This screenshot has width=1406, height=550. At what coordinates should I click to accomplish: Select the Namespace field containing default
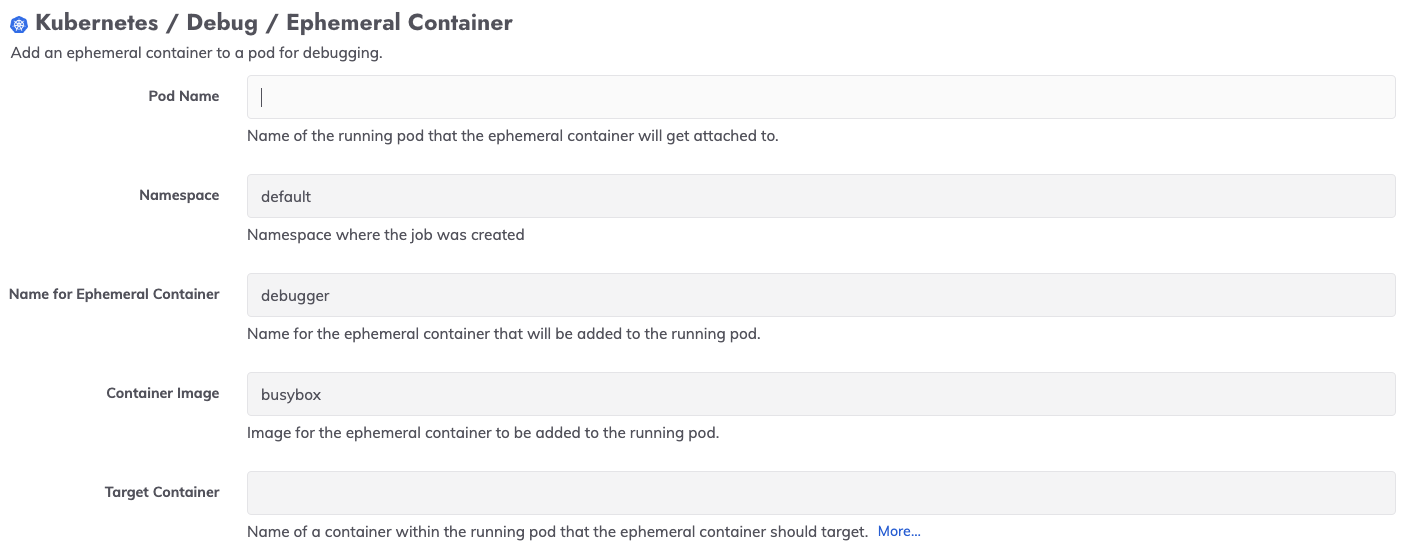[x=821, y=196]
